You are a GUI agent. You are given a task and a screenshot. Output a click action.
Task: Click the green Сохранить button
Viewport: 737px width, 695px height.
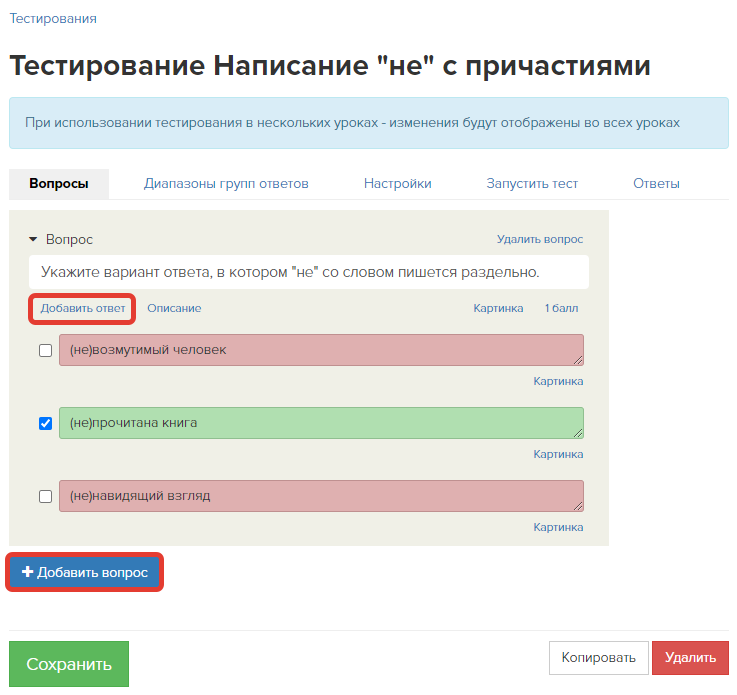coord(69,664)
